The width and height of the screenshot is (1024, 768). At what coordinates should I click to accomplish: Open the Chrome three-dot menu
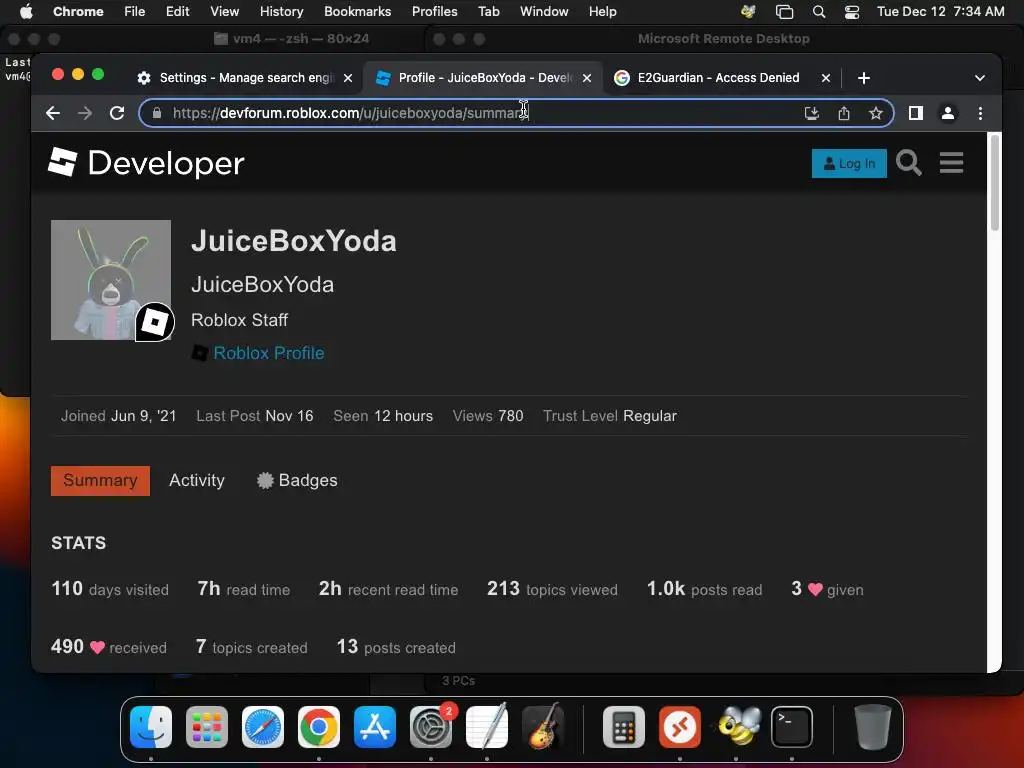tap(980, 113)
